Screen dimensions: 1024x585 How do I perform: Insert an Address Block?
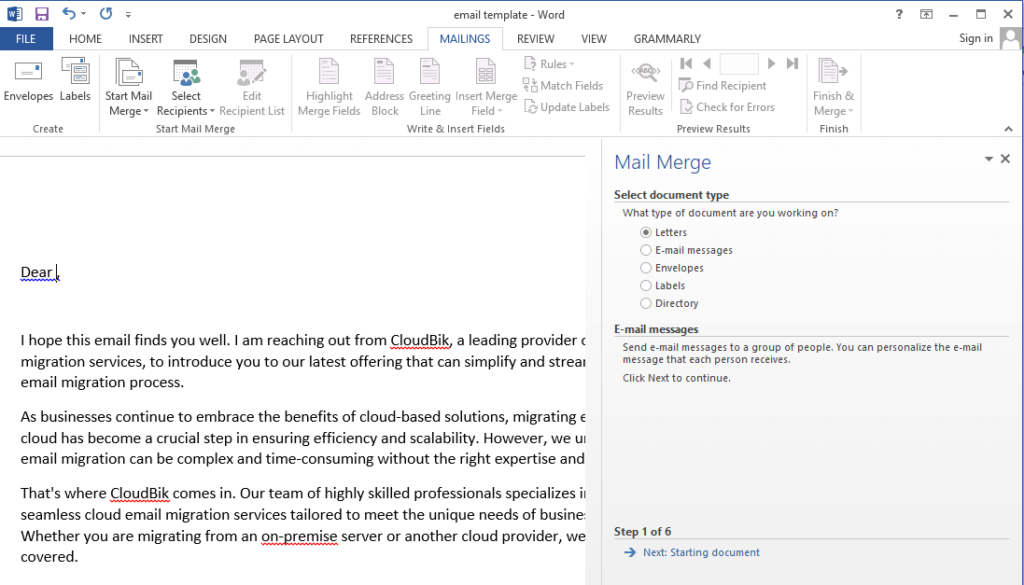click(x=384, y=85)
